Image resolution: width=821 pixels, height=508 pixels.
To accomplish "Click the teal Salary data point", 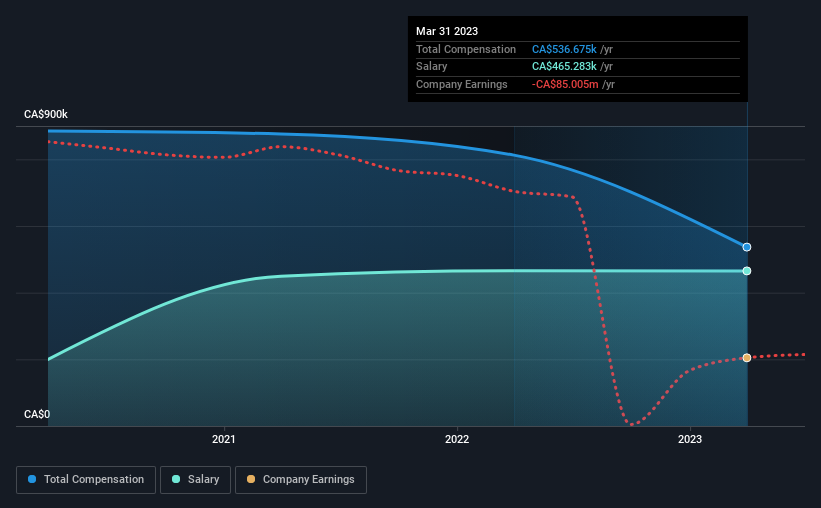I will [747, 271].
